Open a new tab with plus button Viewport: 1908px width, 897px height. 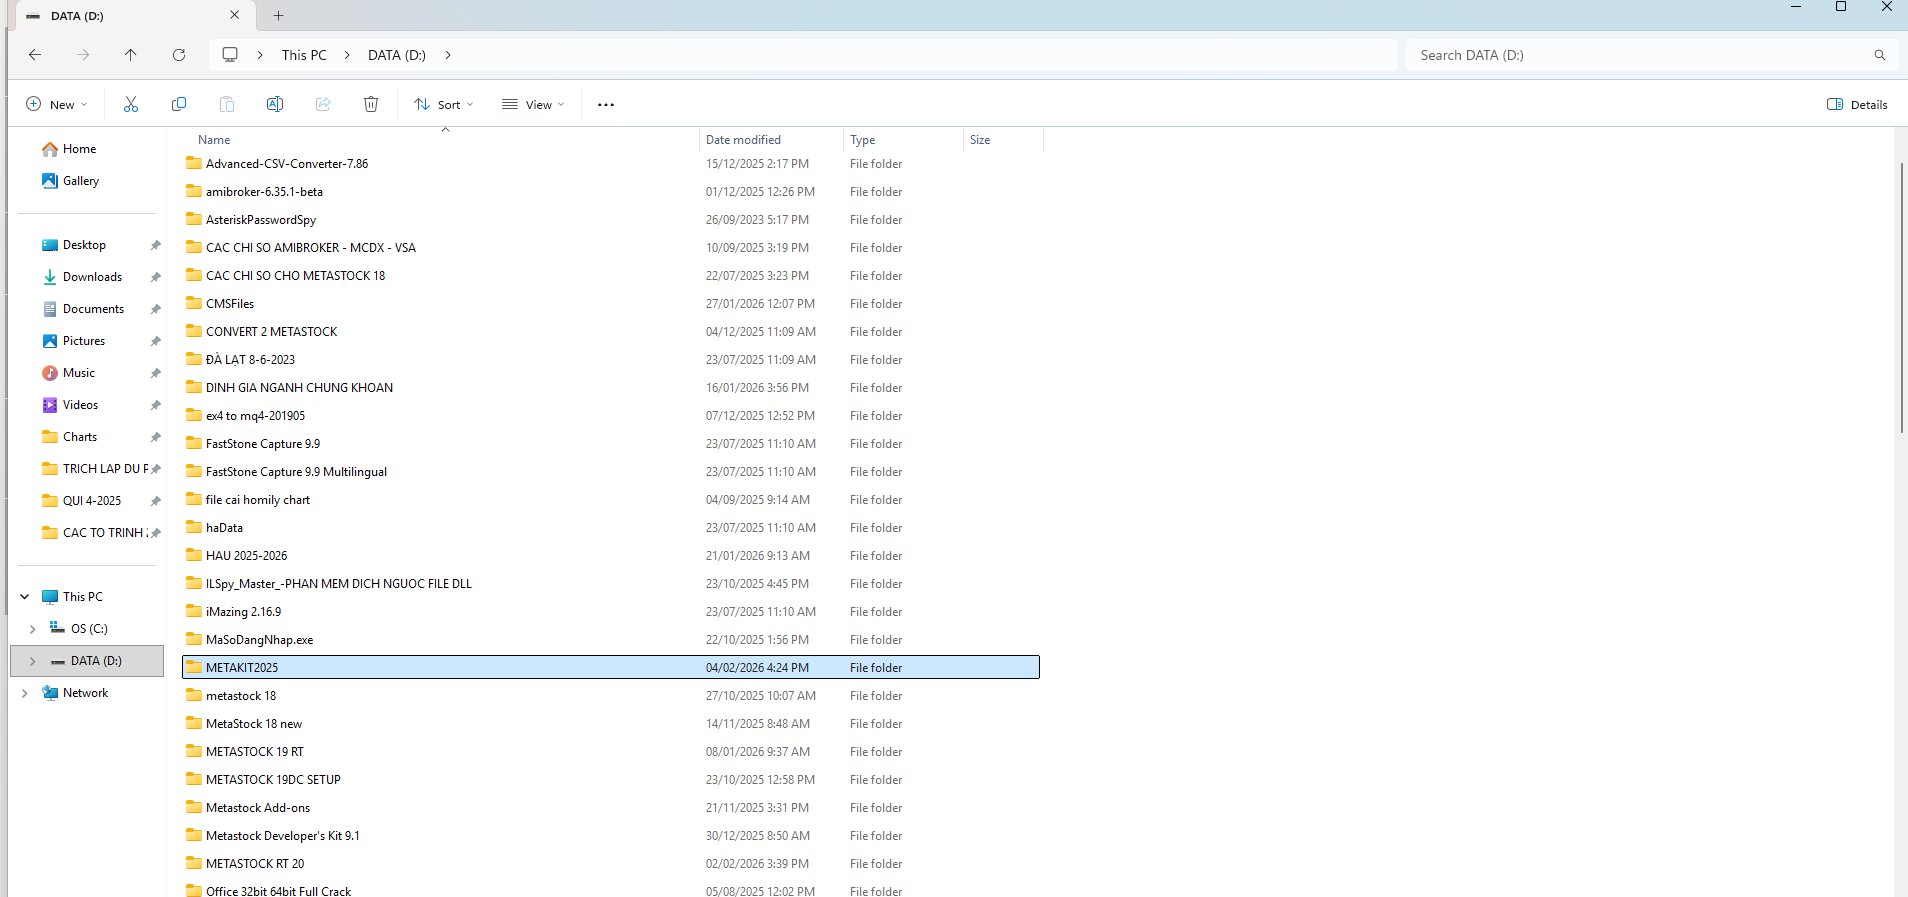click(279, 15)
